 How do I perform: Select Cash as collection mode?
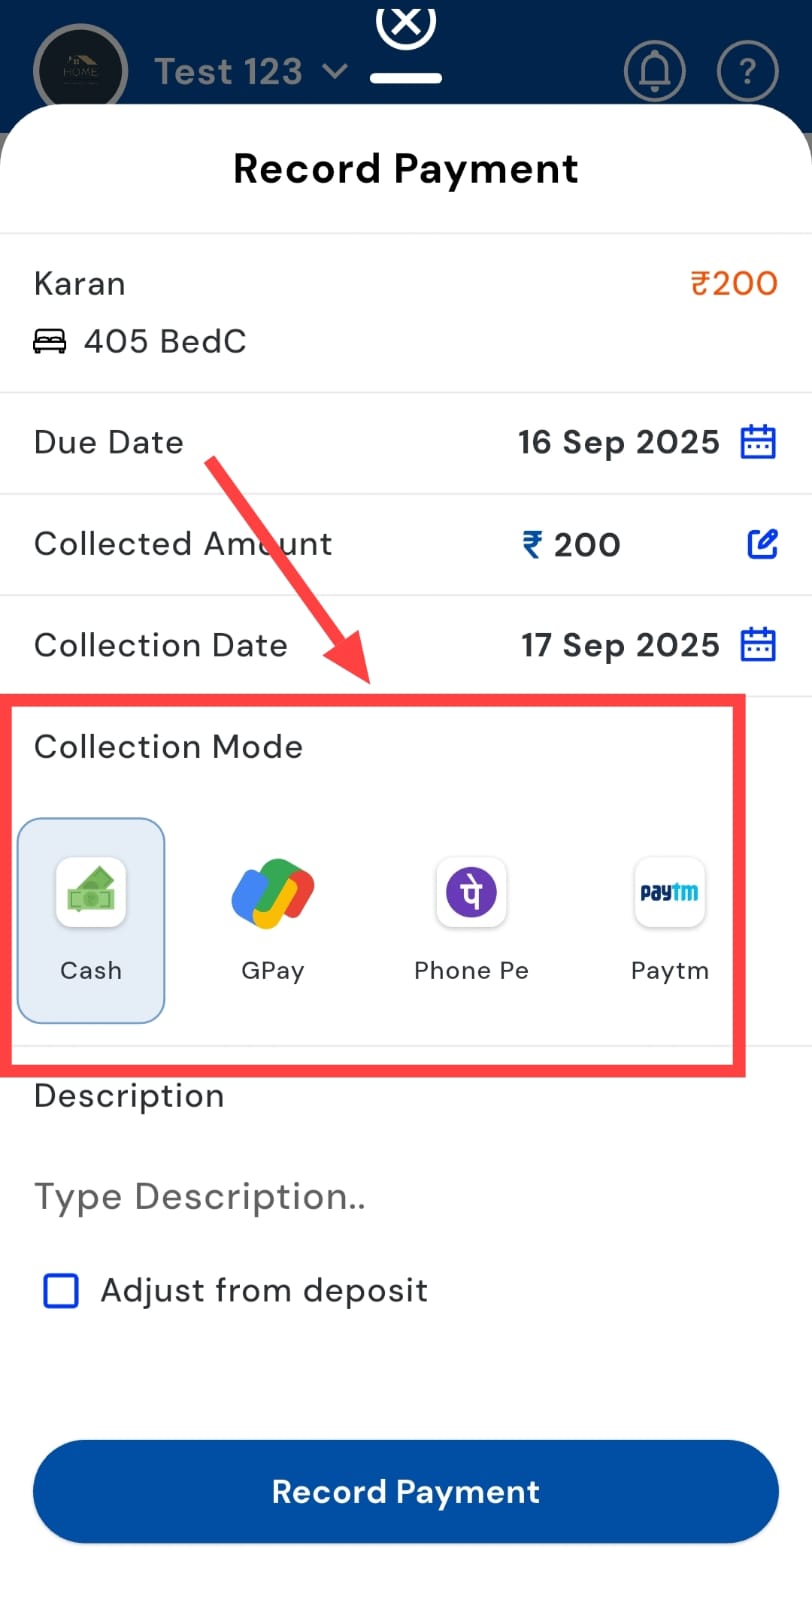pos(91,920)
